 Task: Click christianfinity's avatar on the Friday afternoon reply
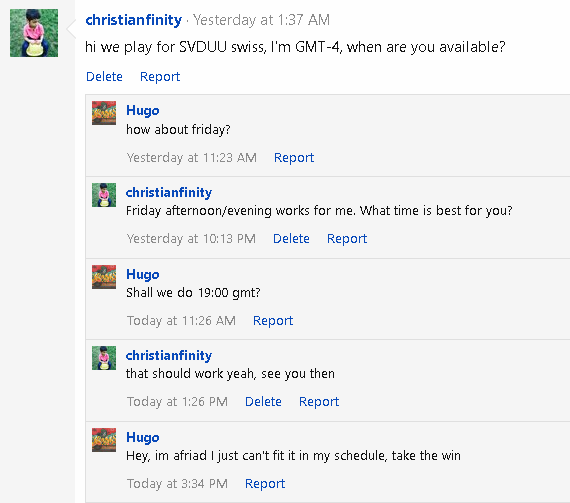click(x=104, y=195)
